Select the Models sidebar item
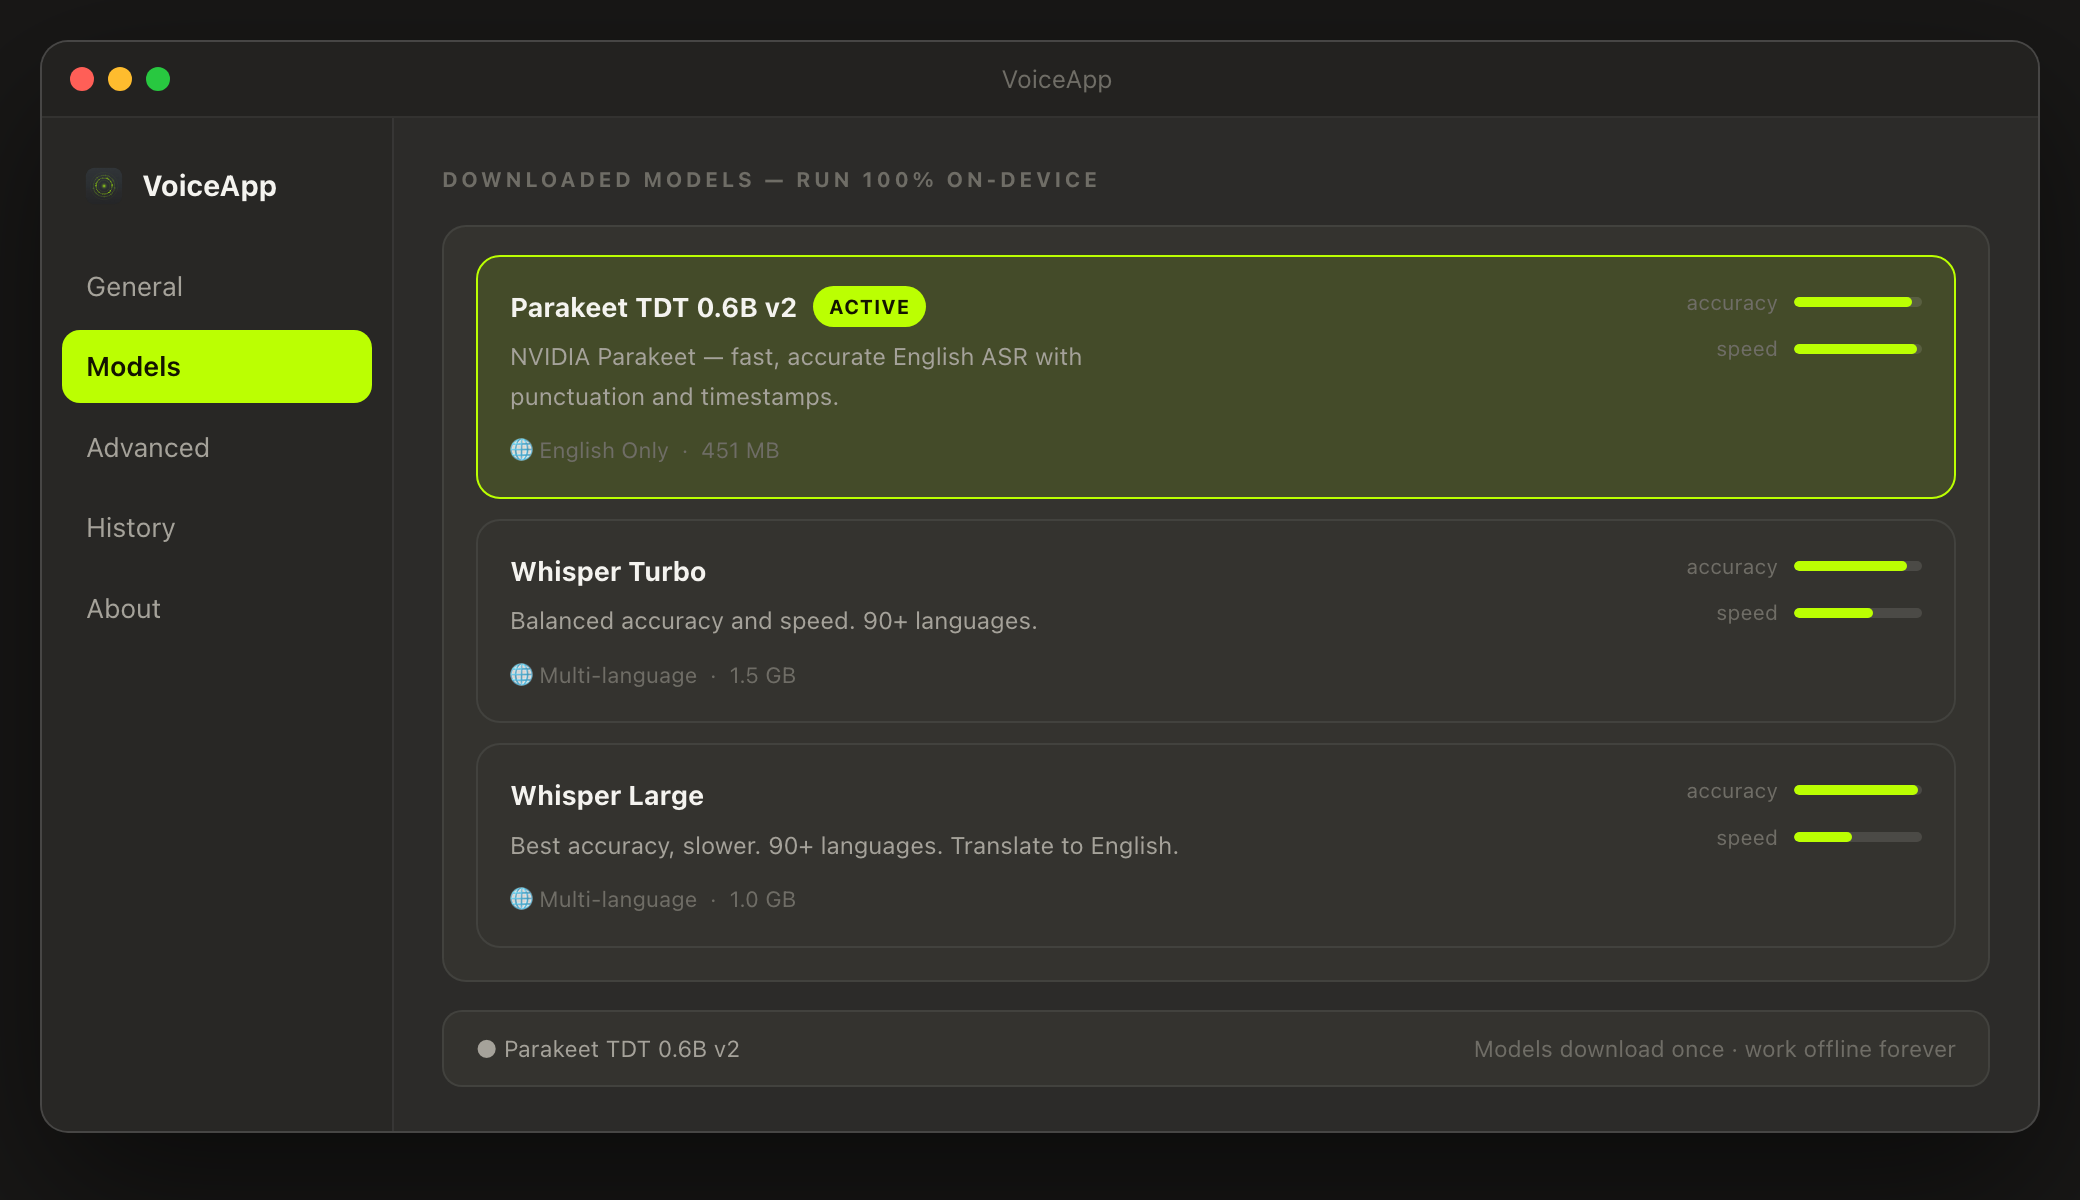 tap(217, 367)
